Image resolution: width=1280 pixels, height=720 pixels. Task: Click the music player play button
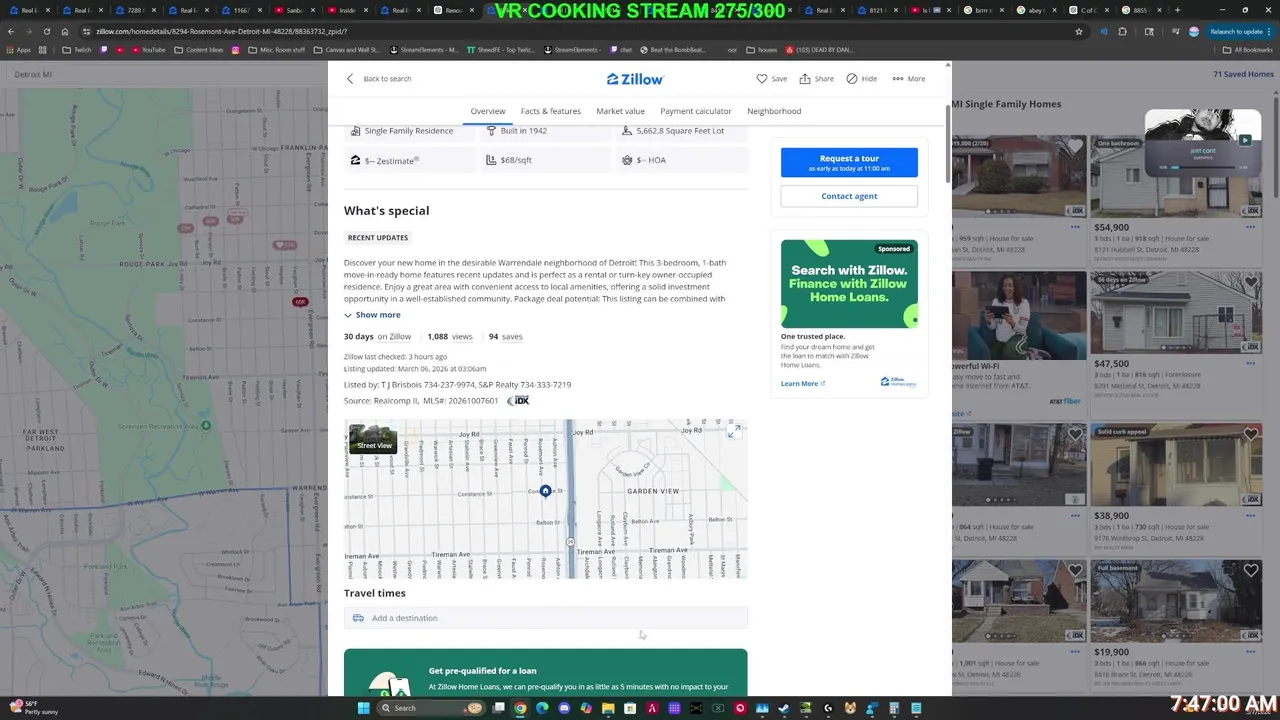tap(1244, 141)
